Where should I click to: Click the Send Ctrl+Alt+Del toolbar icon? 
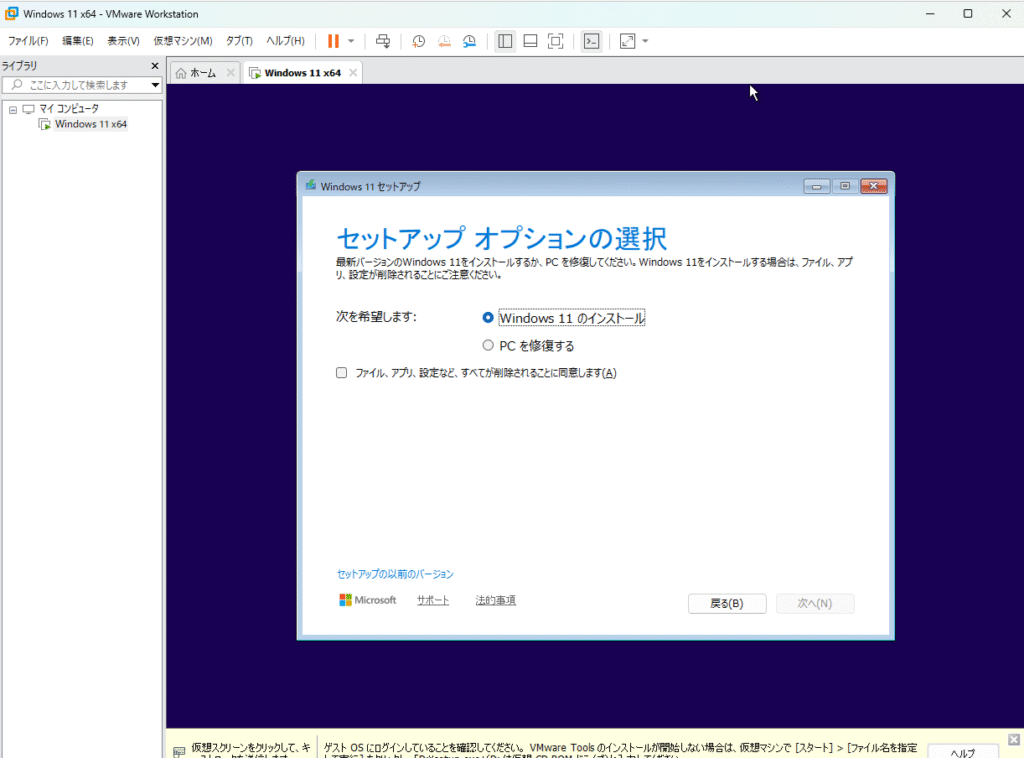(382, 41)
